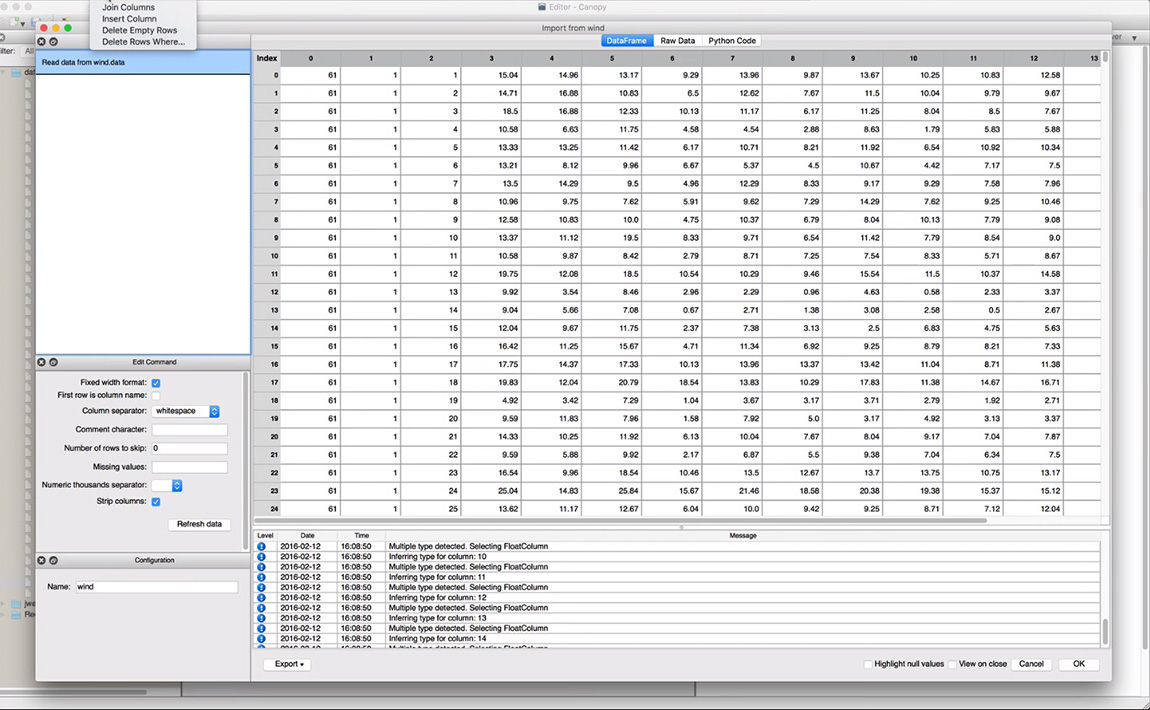Click row index 0
The image size is (1150, 710).
[x=267, y=75]
